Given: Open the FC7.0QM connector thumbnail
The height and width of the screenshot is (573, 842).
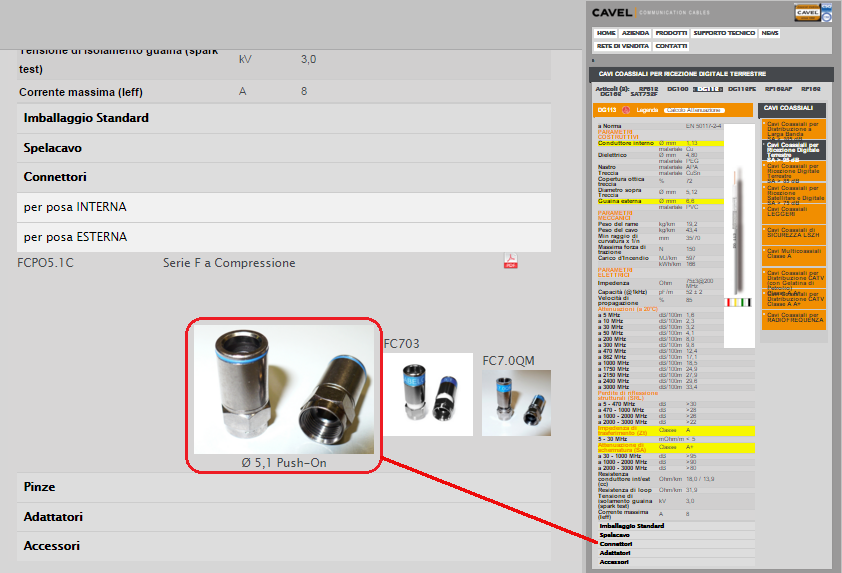Looking at the screenshot, I should point(516,403).
